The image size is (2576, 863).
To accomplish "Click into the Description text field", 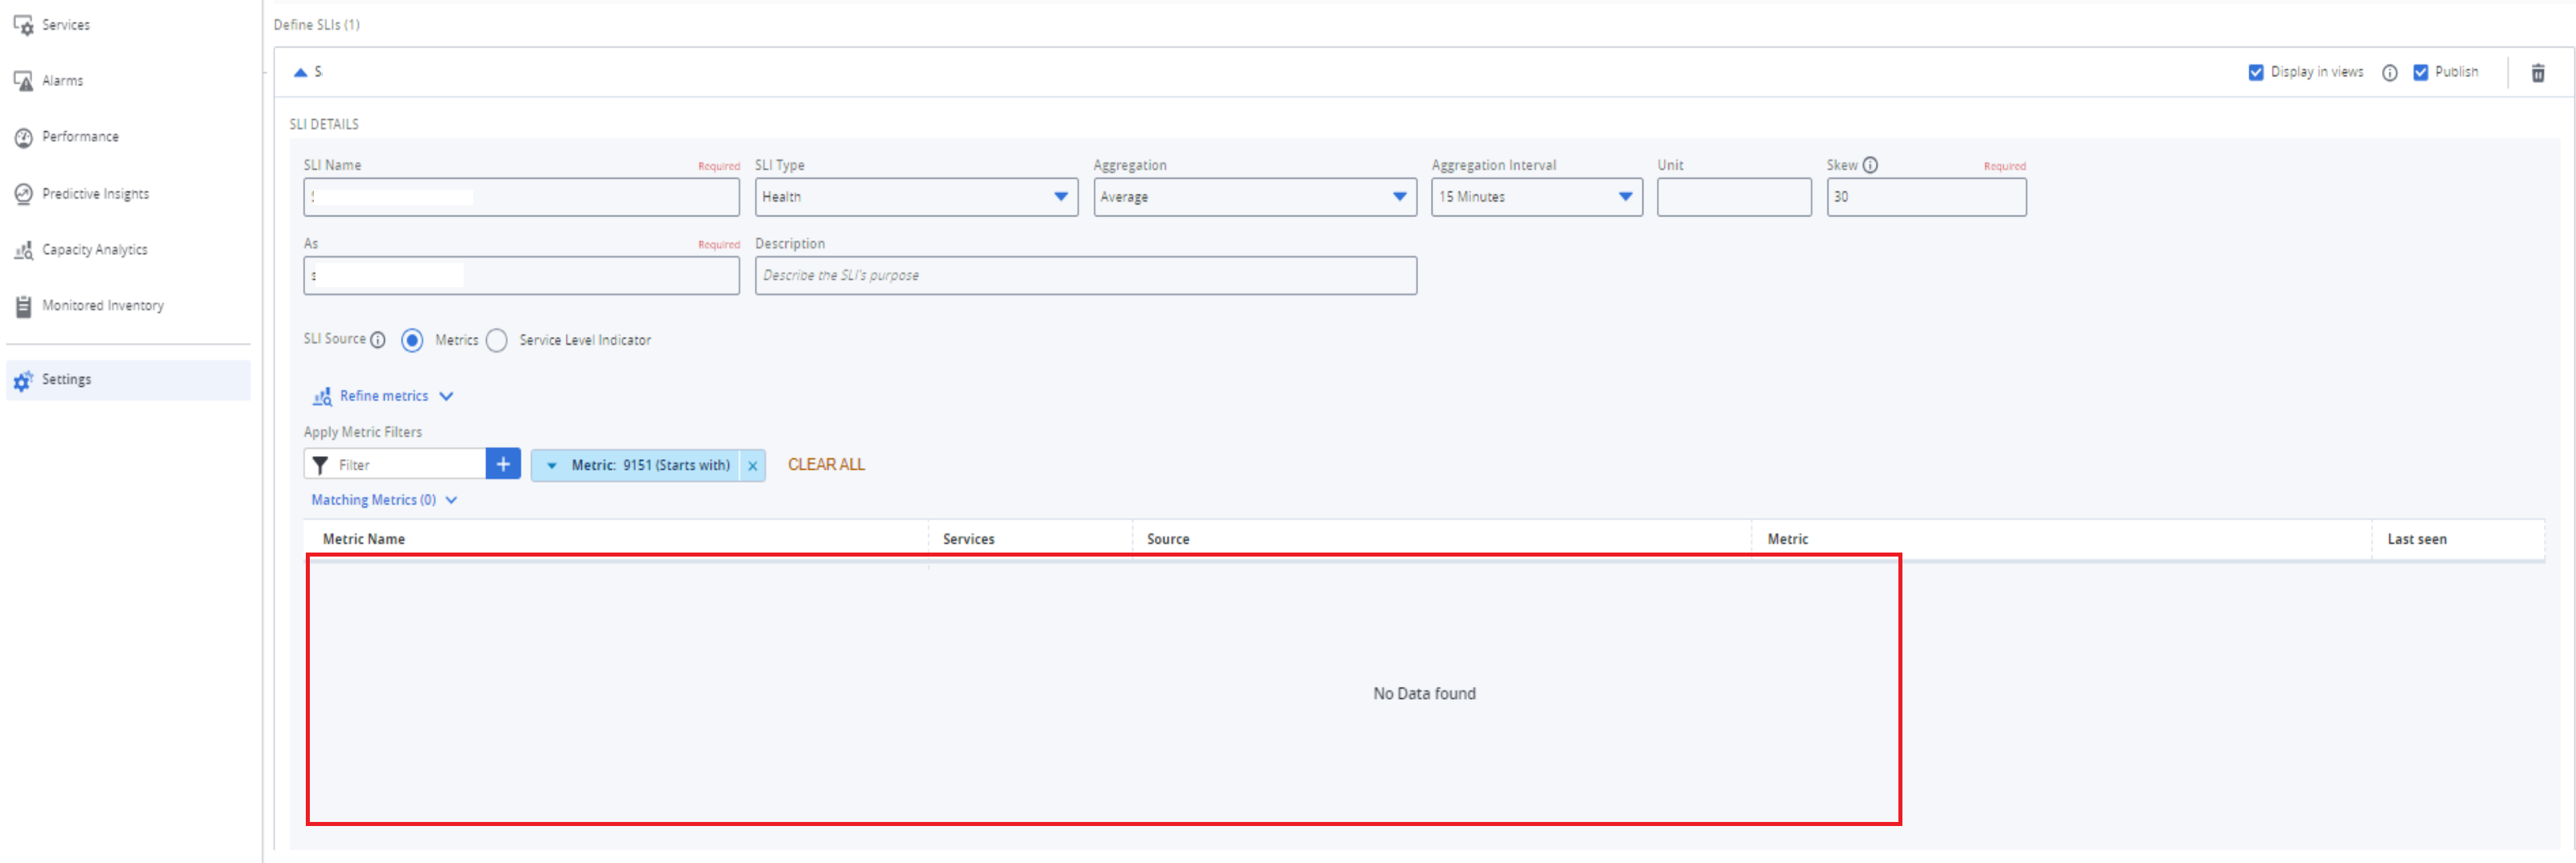I will pos(1085,276).
